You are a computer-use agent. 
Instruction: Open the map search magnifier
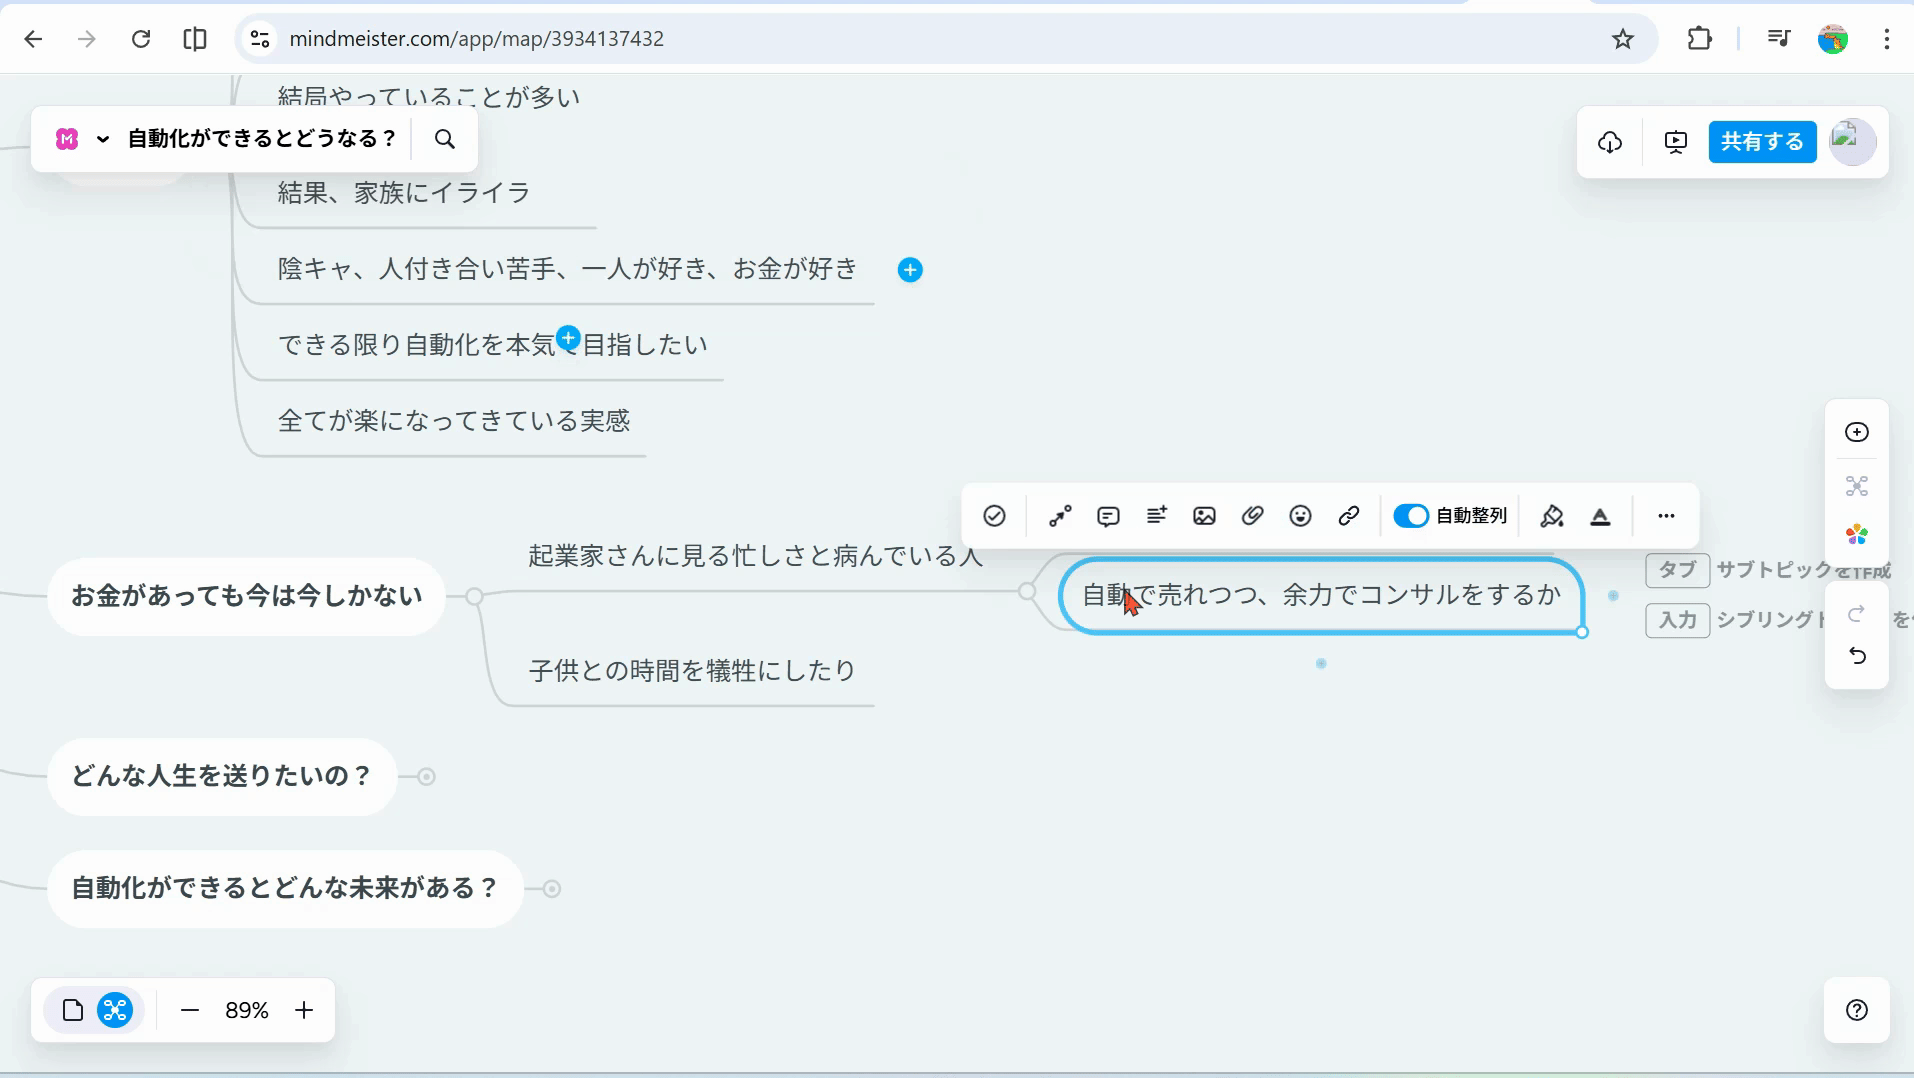click(445, 139)
